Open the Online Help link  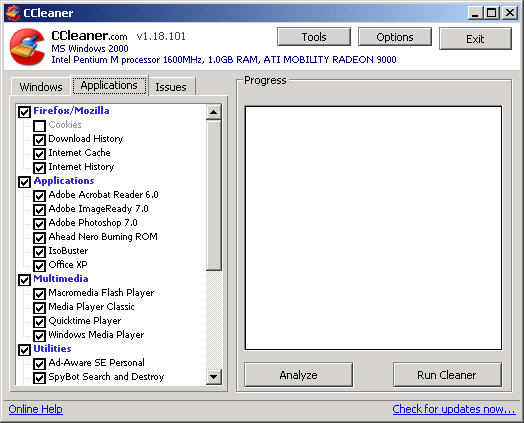[36, 409]
